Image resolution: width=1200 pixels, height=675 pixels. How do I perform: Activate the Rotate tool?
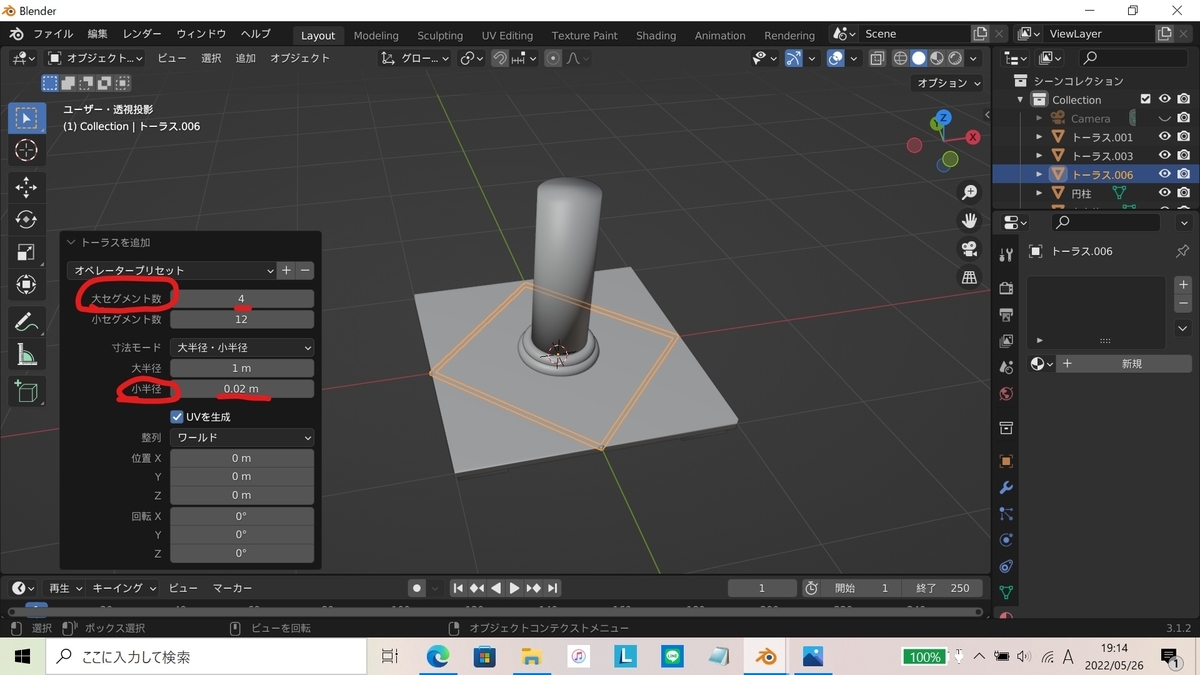26,219
